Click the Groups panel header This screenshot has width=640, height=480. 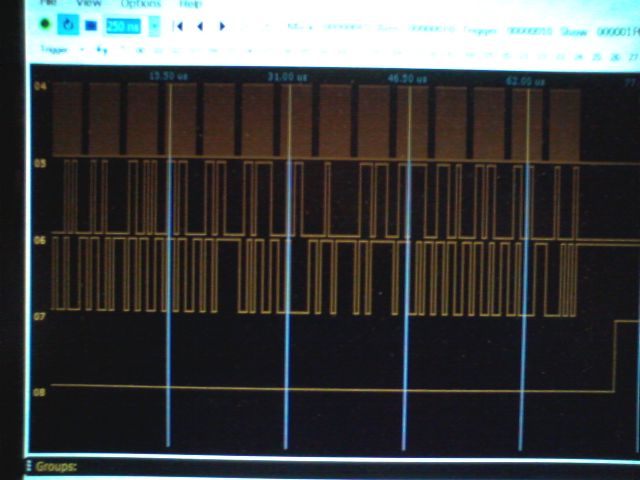[x=56, y=466]
